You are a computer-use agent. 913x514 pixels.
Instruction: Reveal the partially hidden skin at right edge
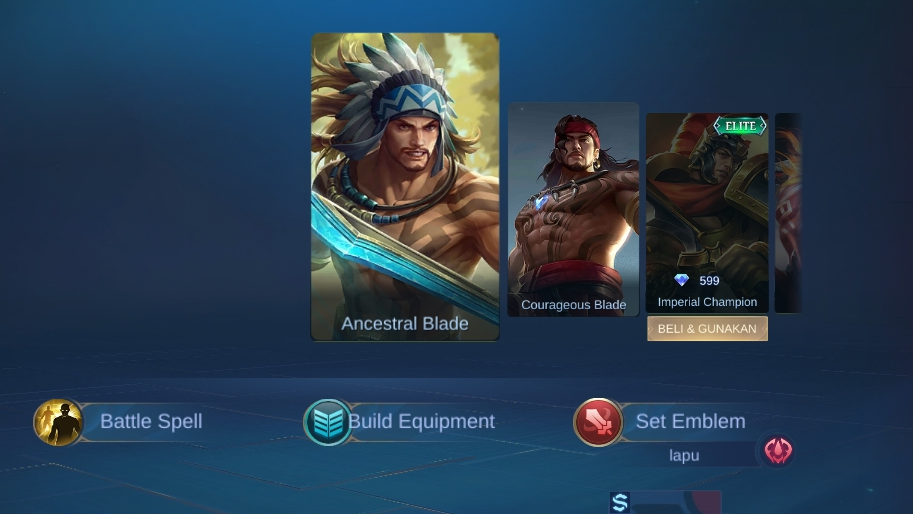(x=788, y=213)
